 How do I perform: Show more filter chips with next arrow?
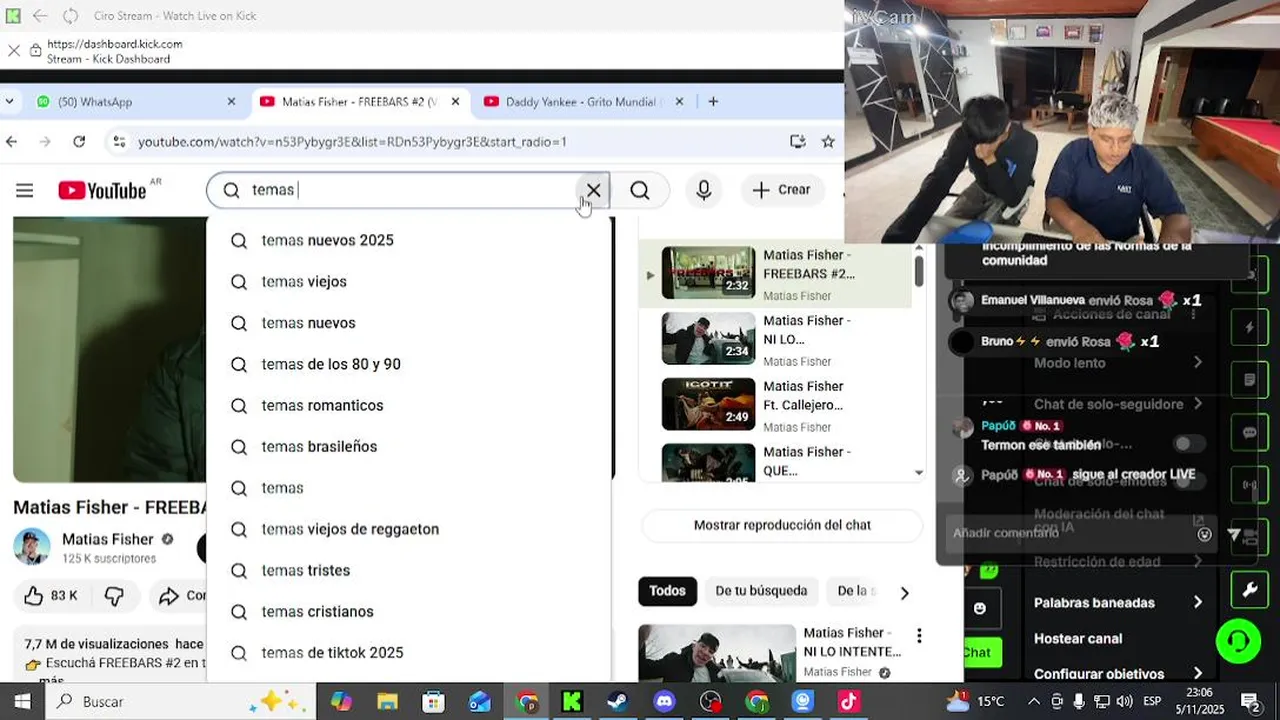click(904, 593)
